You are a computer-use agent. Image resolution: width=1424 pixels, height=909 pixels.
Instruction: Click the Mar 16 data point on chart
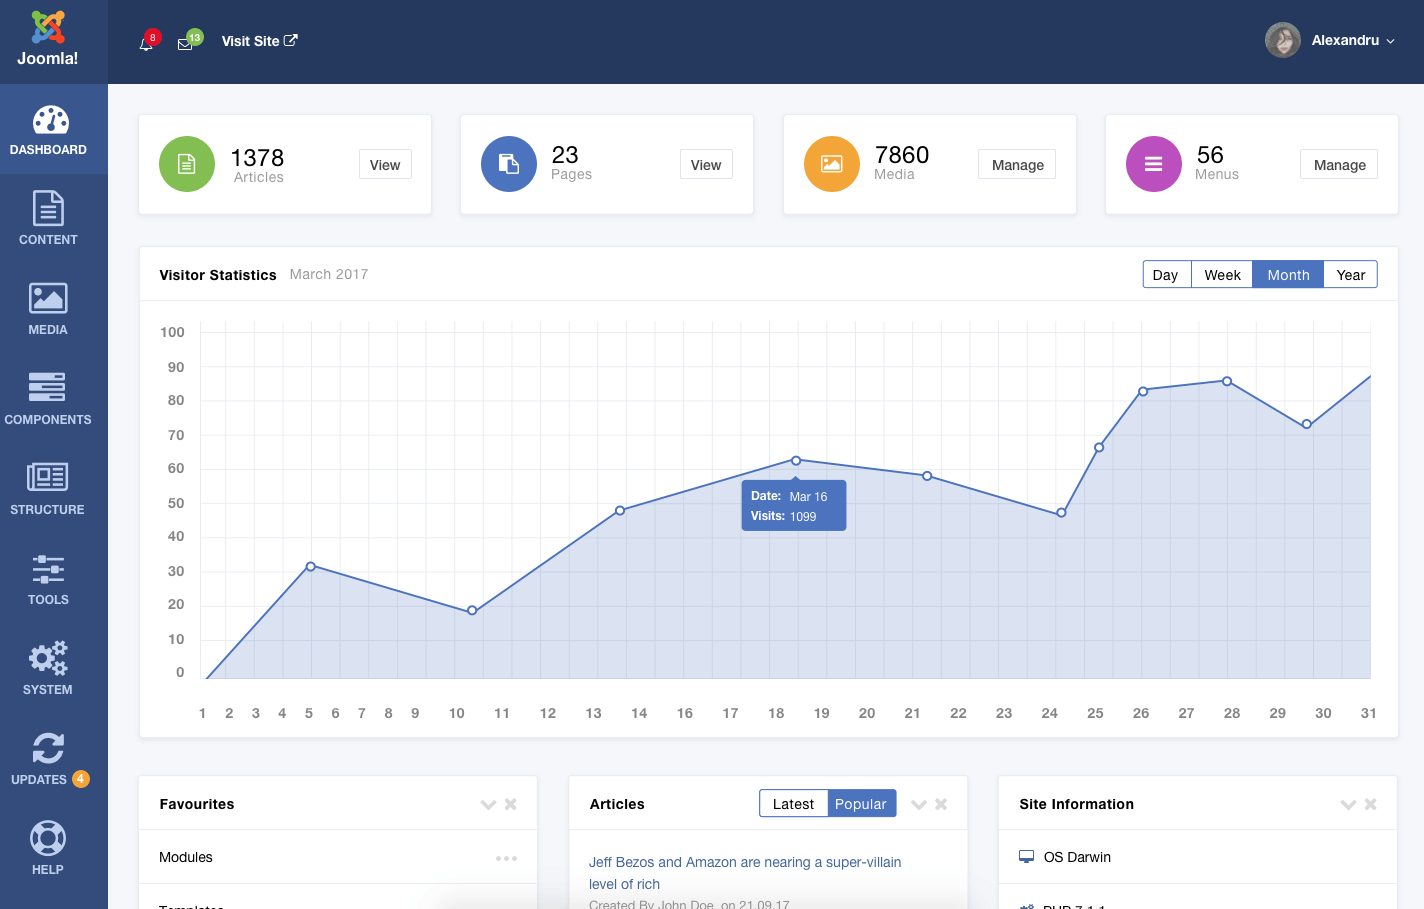click(x=796, y=461)
